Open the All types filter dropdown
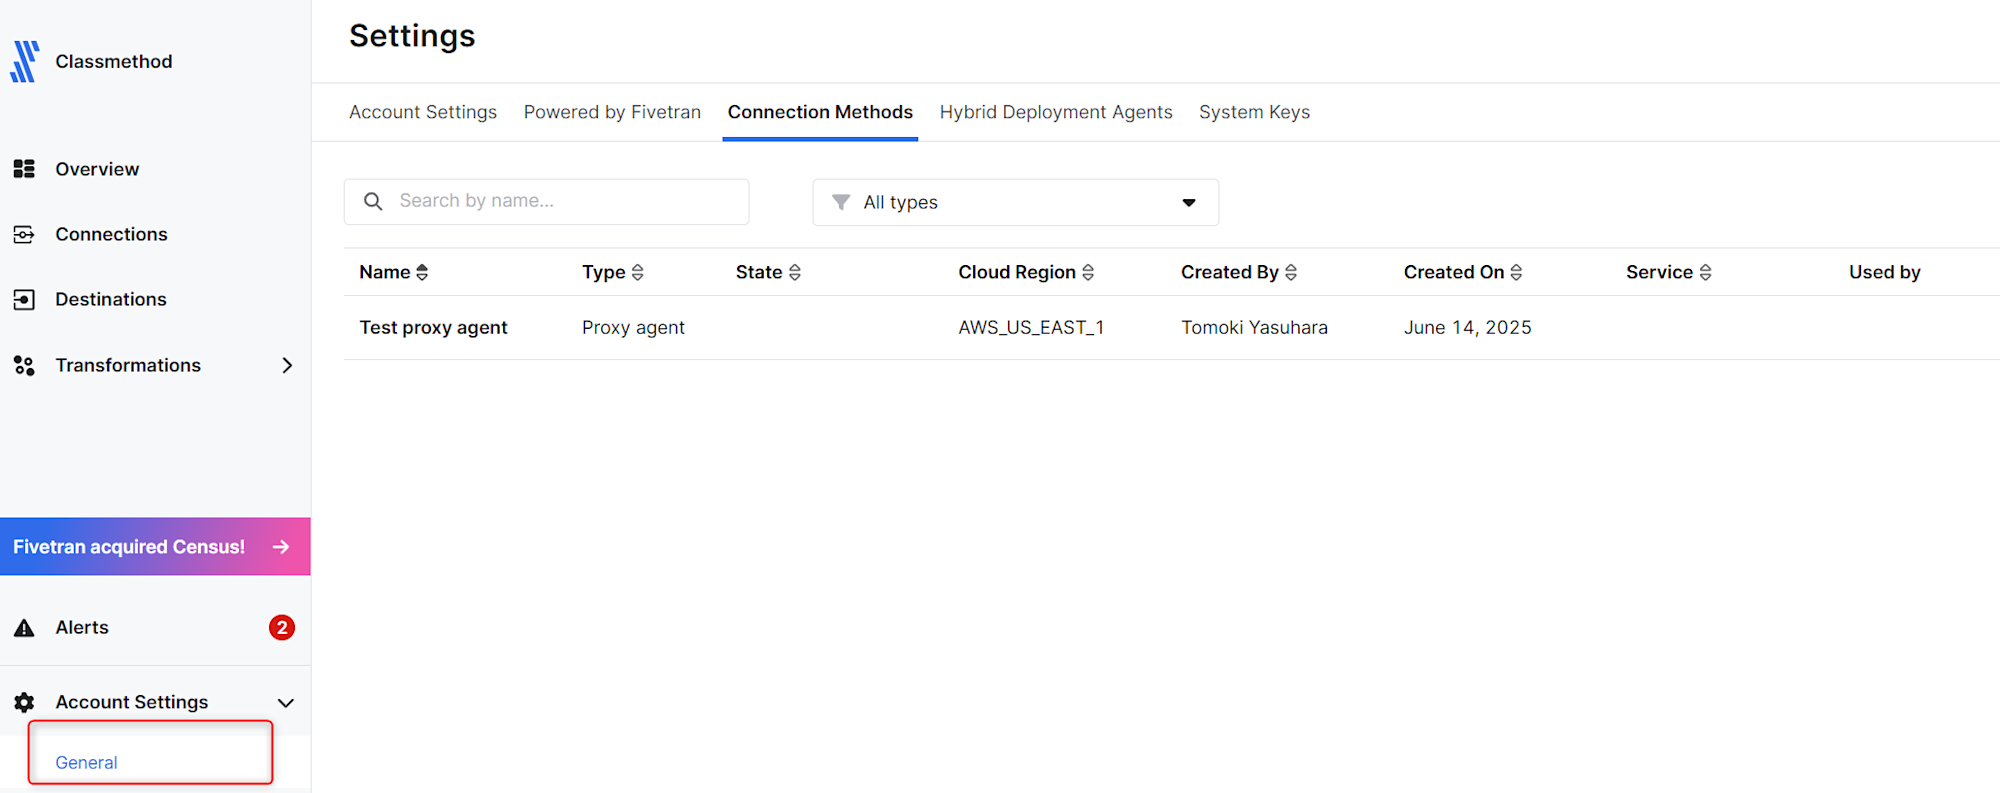Viewport: 2000px width, 793px height. (x=1015, y=202)
